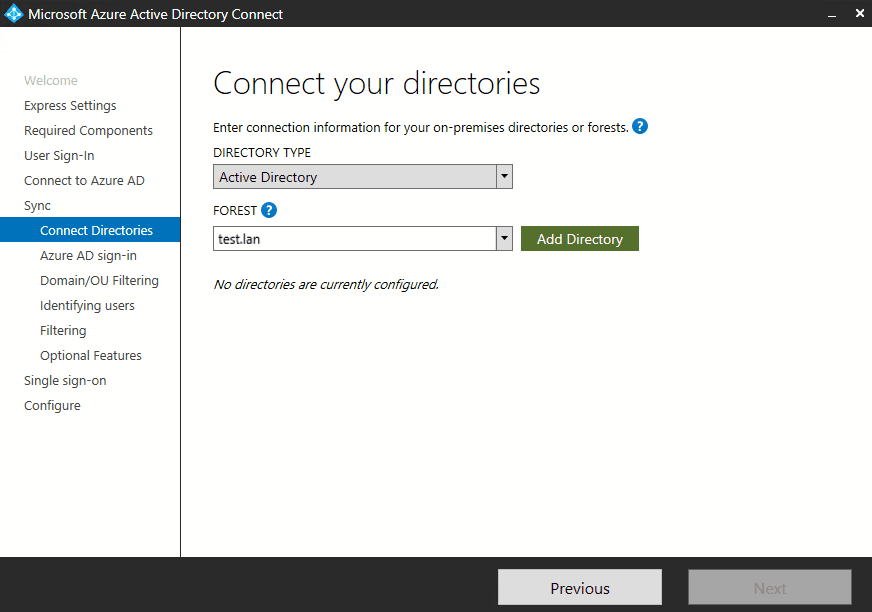This screenshot has width=872, height=612.
Task: Go back with the Previous button
Action: (580, 587)
